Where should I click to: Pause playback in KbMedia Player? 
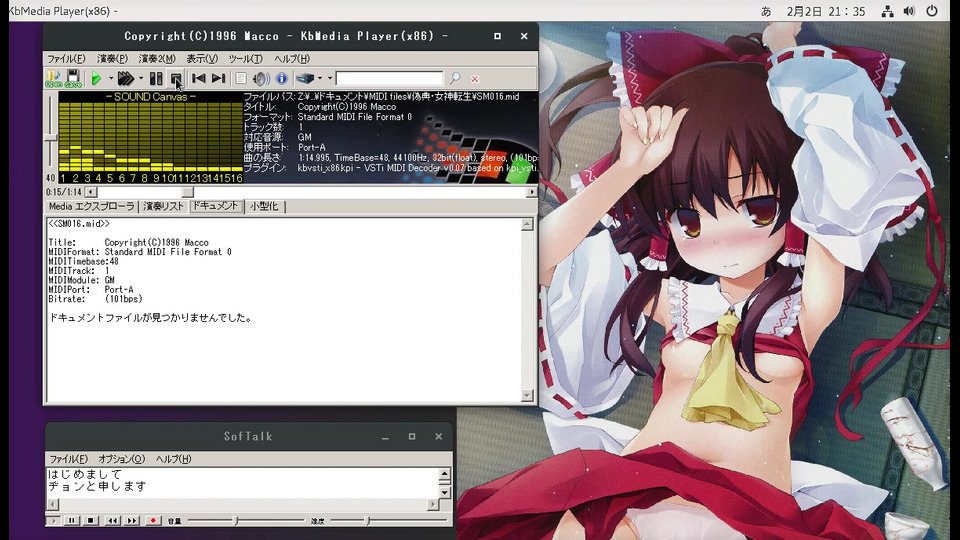(156, 78)
